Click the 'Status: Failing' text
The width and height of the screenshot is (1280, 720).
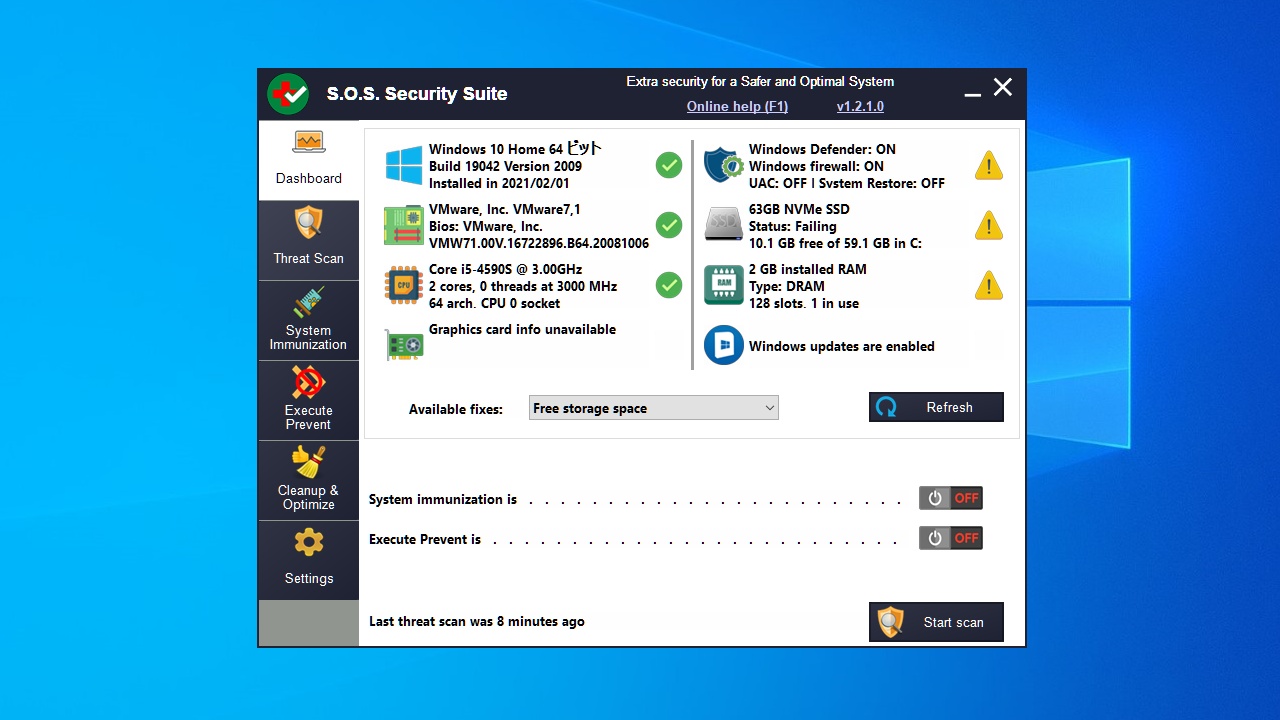[793, 226]
